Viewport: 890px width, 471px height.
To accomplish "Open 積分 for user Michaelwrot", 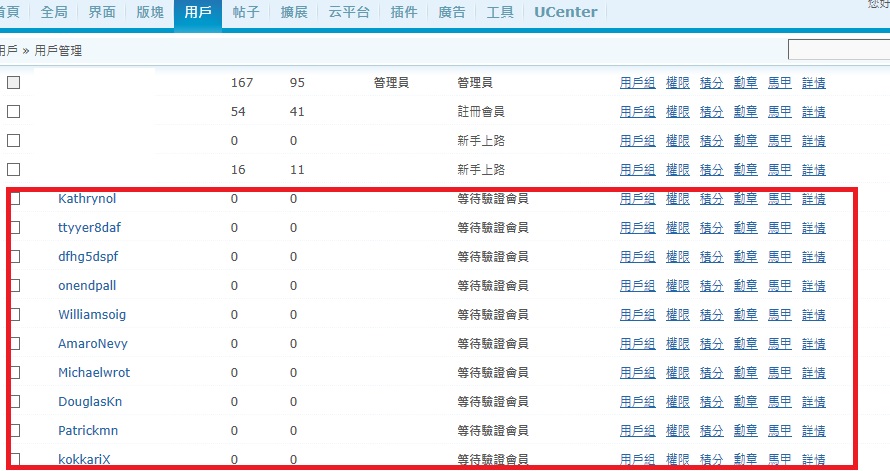I will coord(711,373).
